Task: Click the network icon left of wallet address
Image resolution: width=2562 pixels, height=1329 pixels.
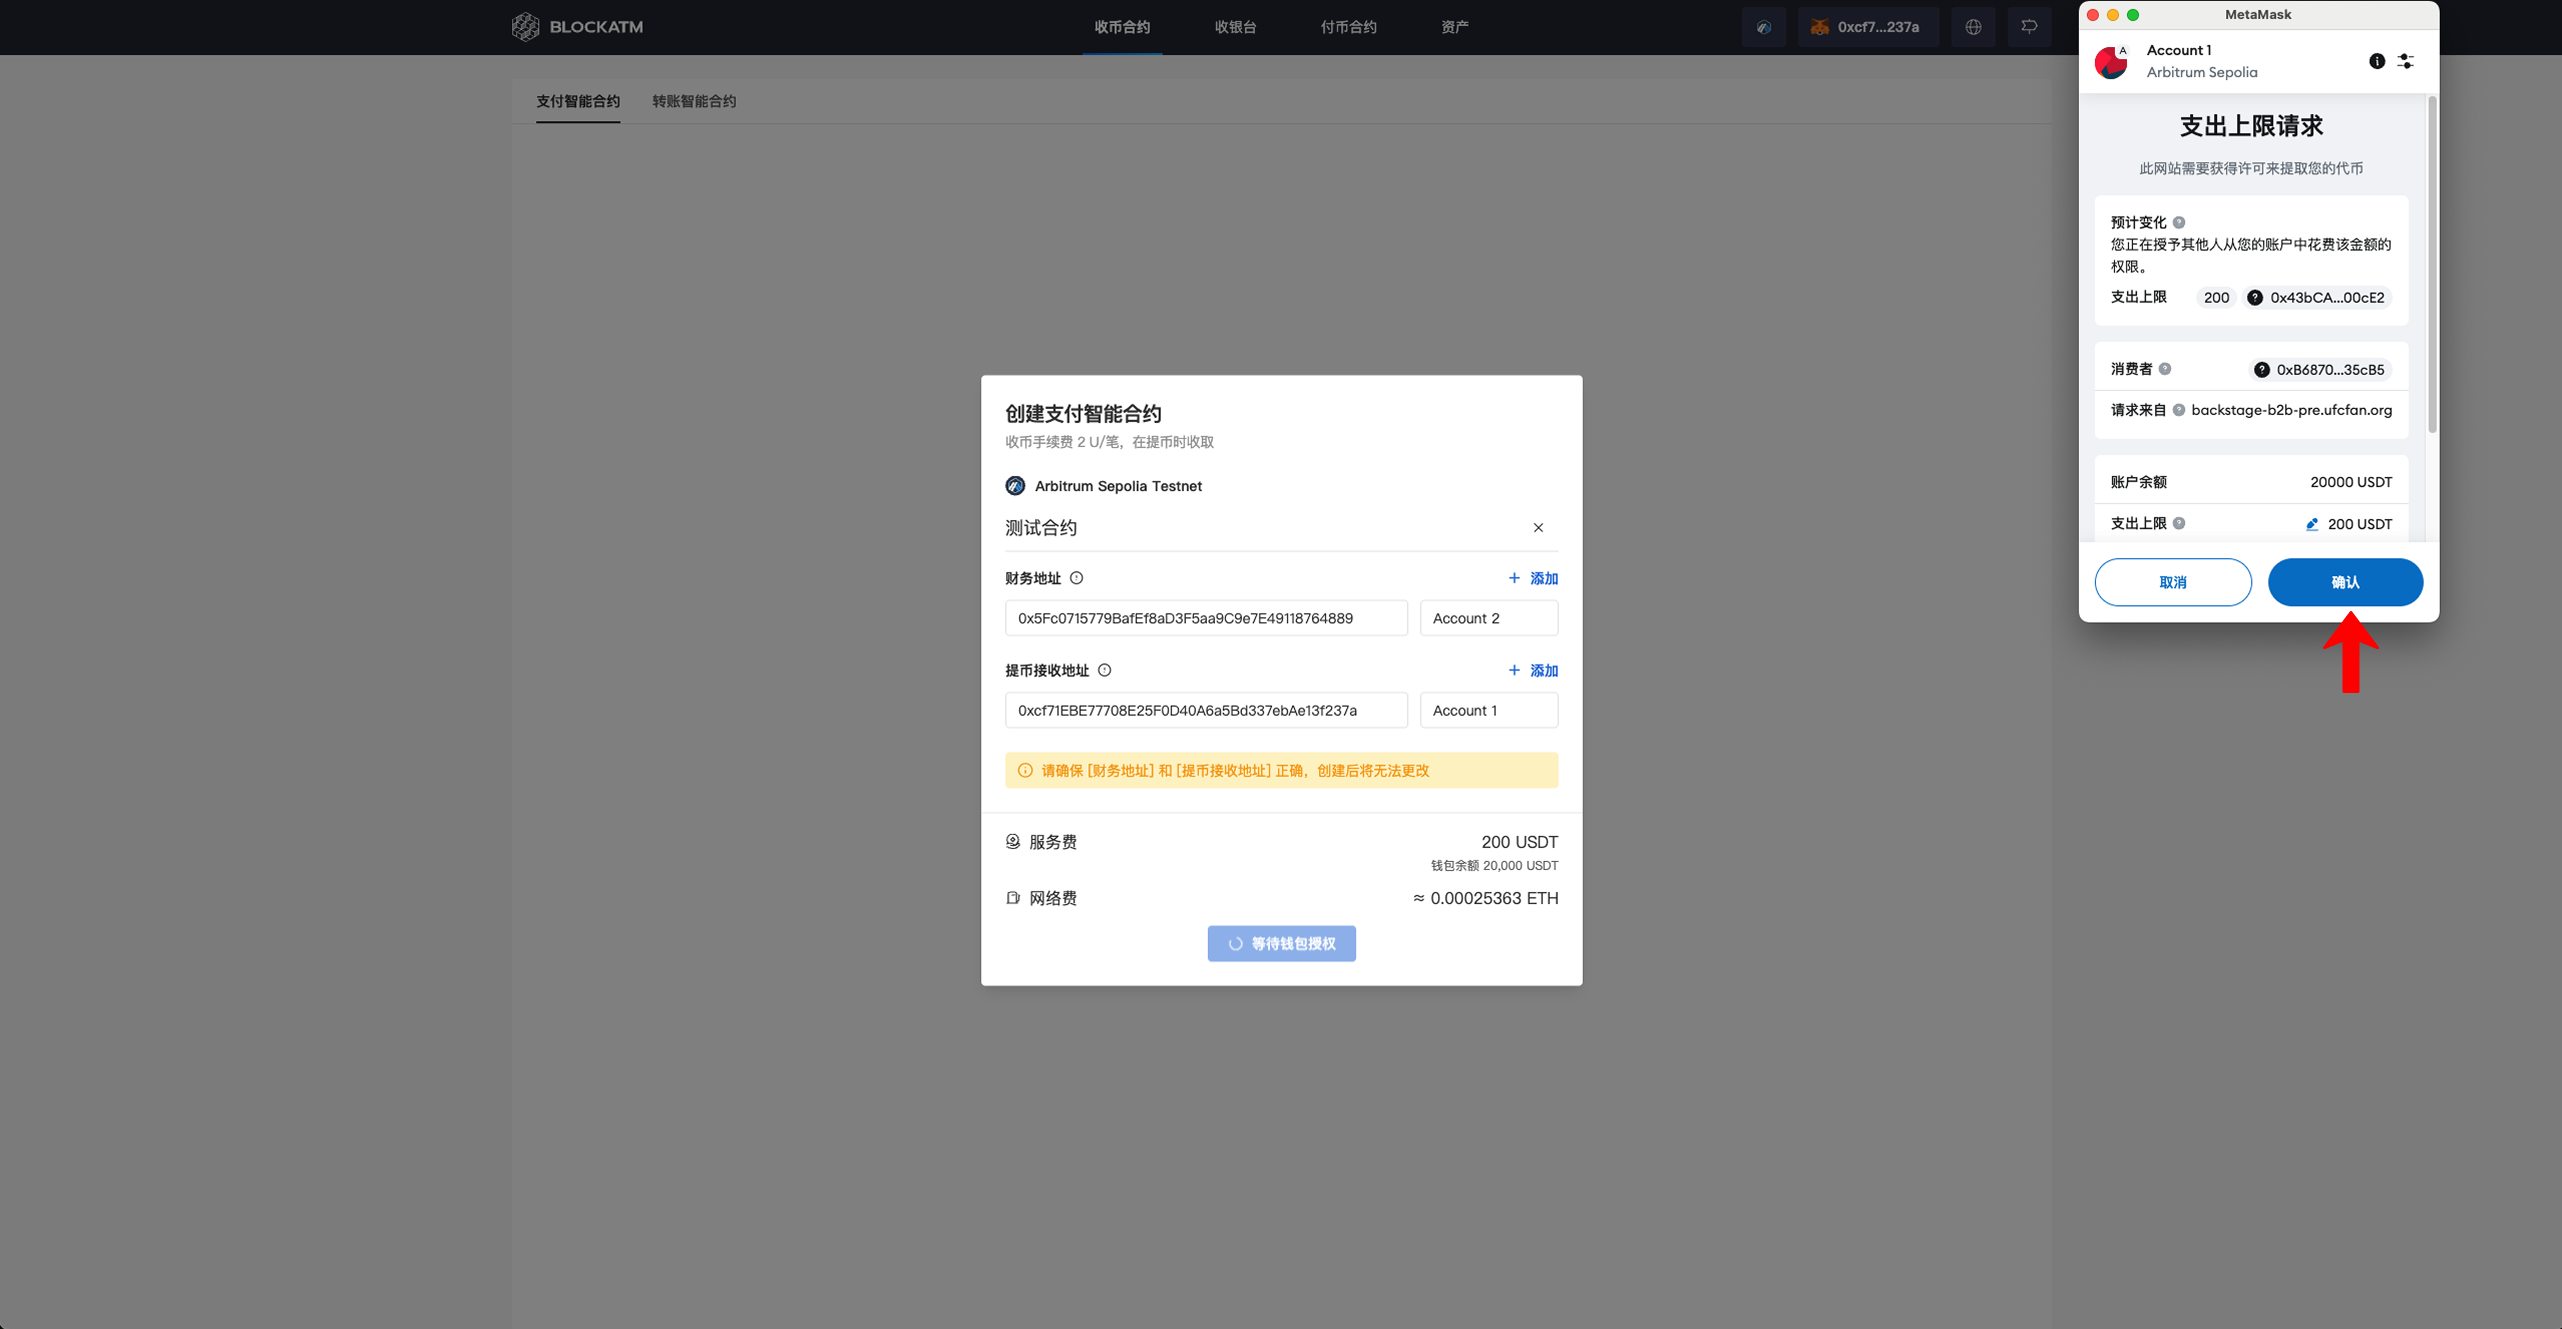Action: point(1764,27)
